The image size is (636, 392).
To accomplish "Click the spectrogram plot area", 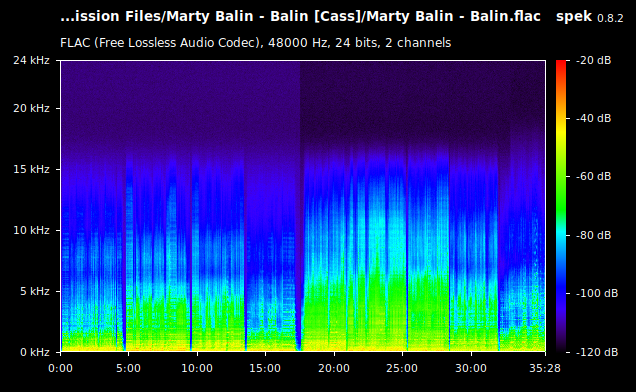I will coord(303,206).
